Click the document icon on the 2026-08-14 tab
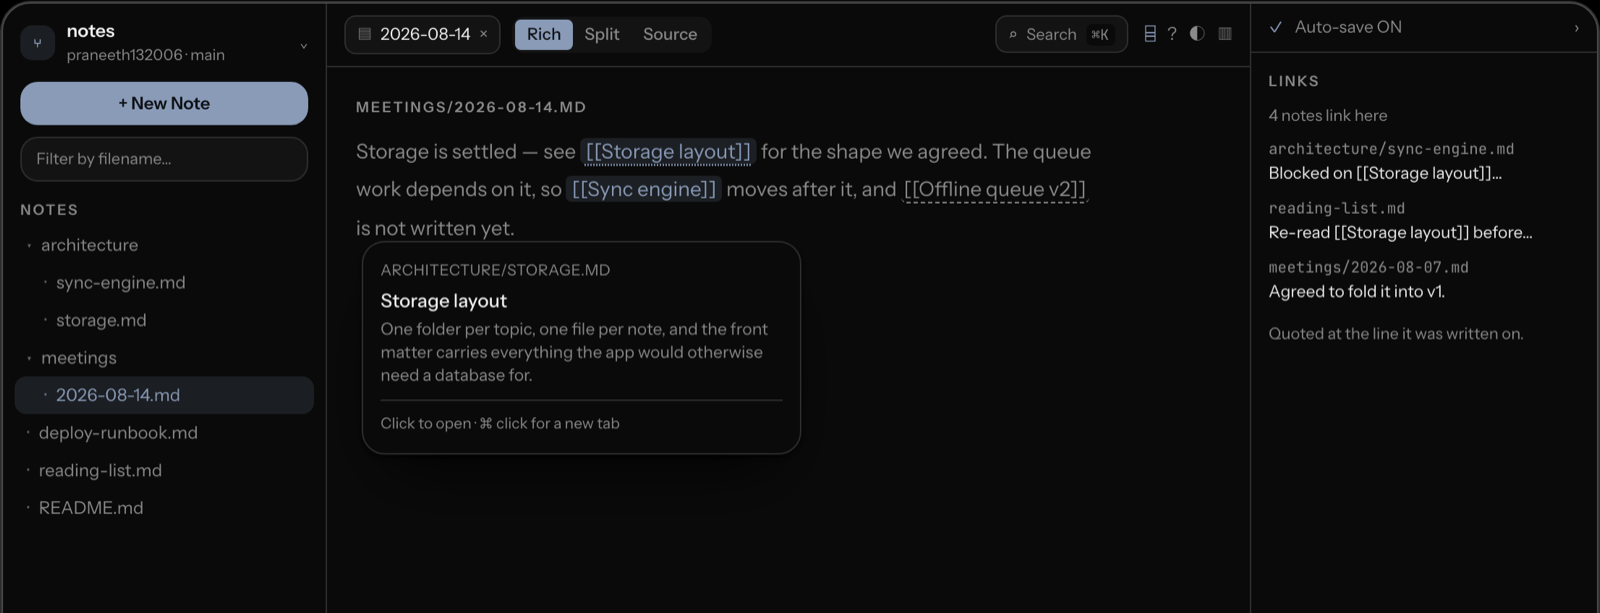Image resolution: width=1600 pixels, height=613 pixels. click(365, 34)
